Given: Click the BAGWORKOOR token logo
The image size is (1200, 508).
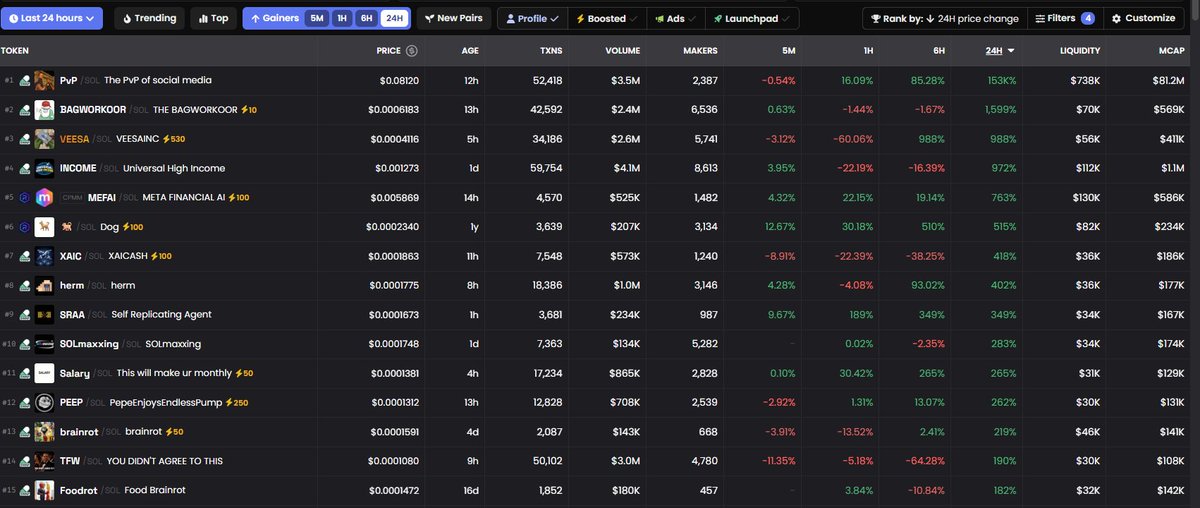Looking at the screenshot, I should (44, 110).
